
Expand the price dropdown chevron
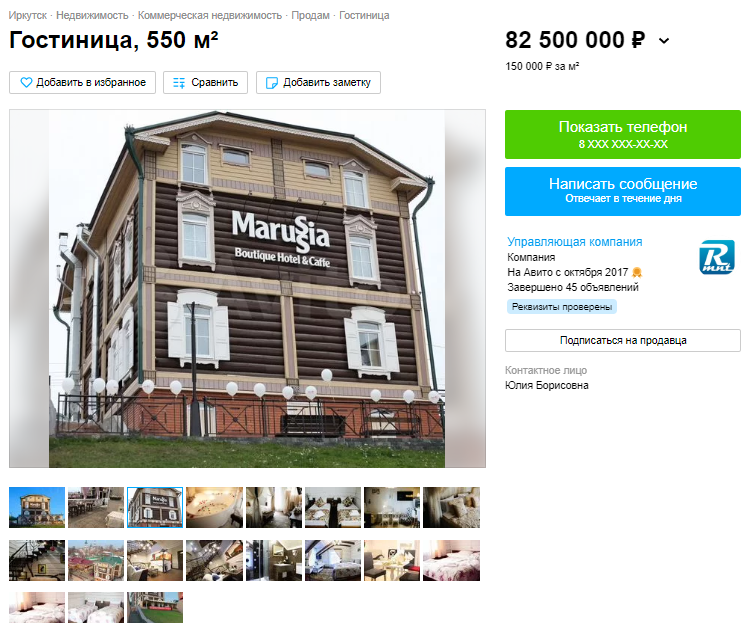click(x=663, y=41)
